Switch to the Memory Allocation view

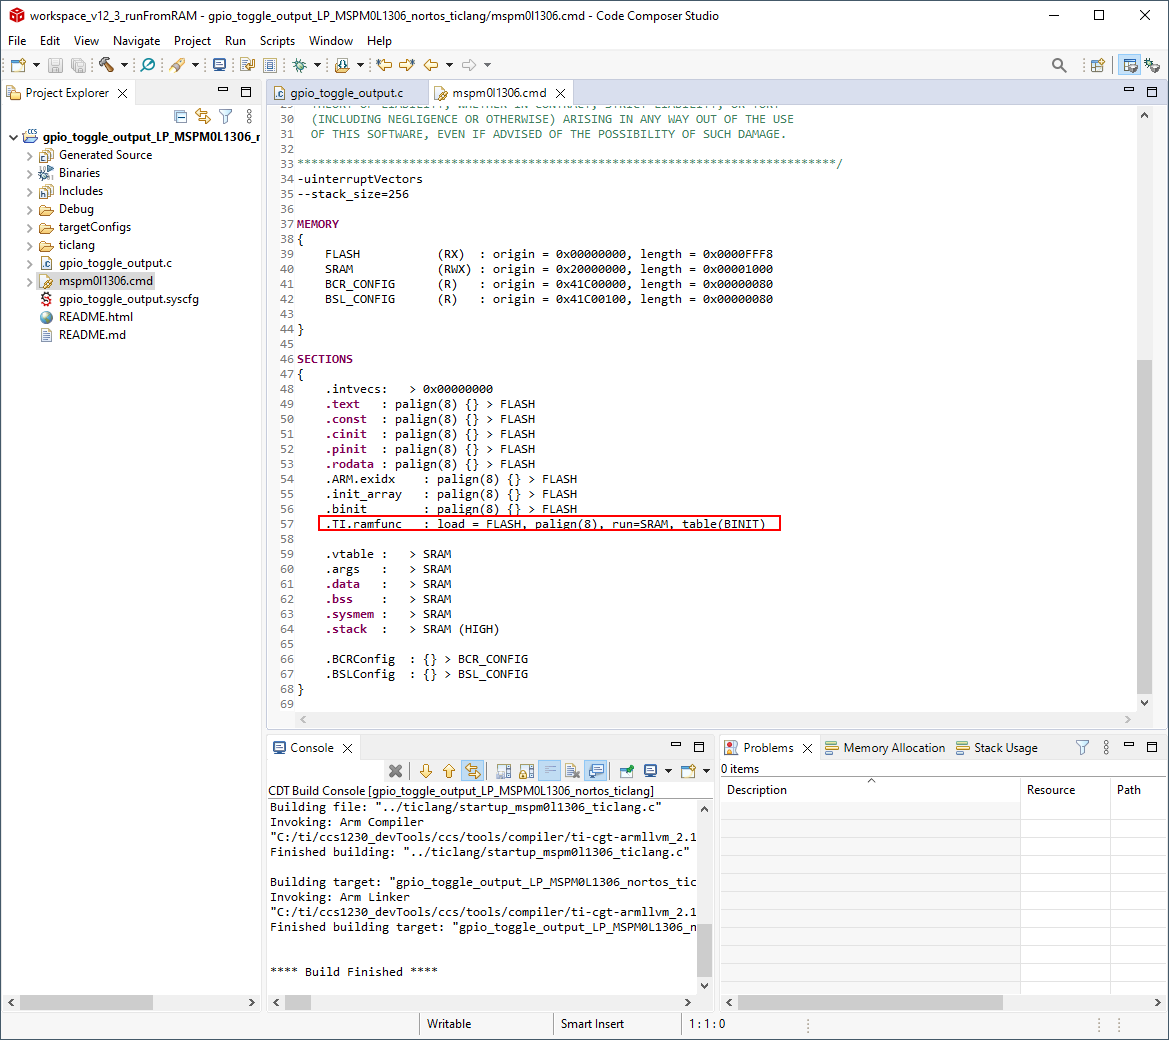pos(893,748)
